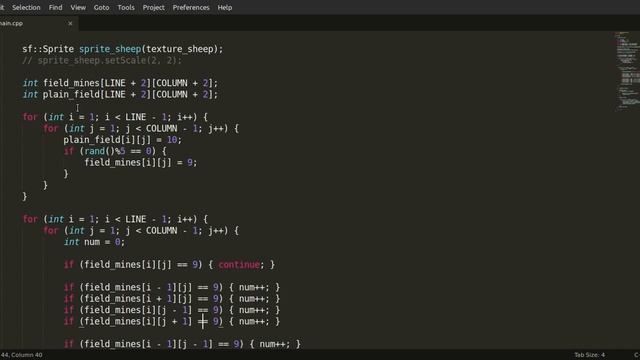Click the field_mines[i - 1][j - 1] line

point(182,344)
